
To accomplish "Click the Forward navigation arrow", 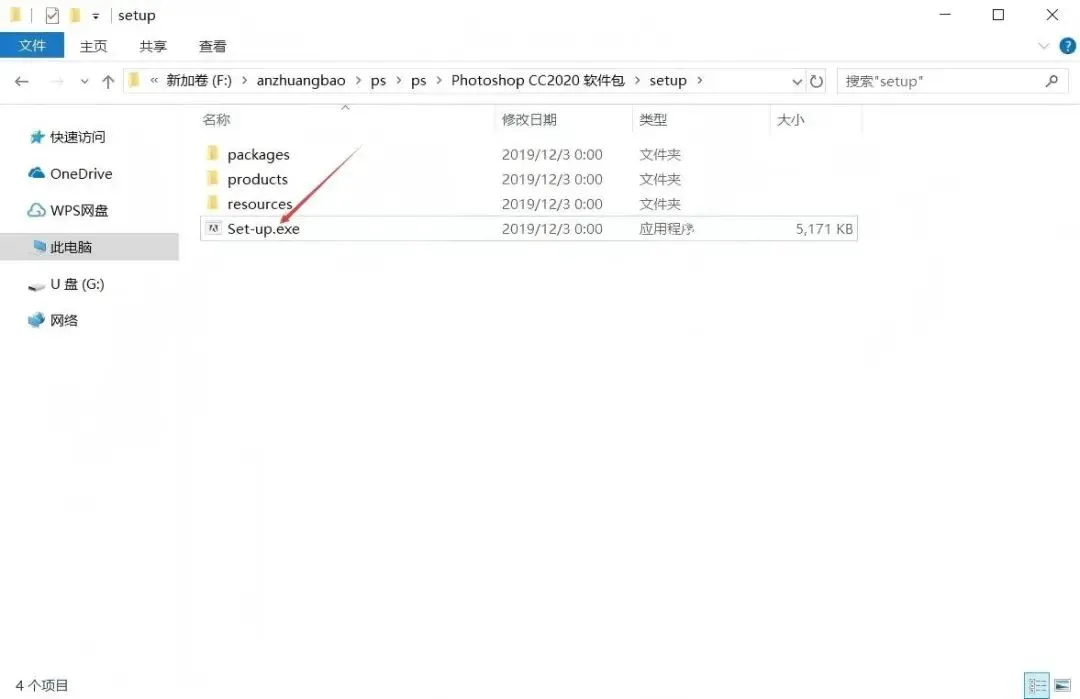I will click(57, 81).
